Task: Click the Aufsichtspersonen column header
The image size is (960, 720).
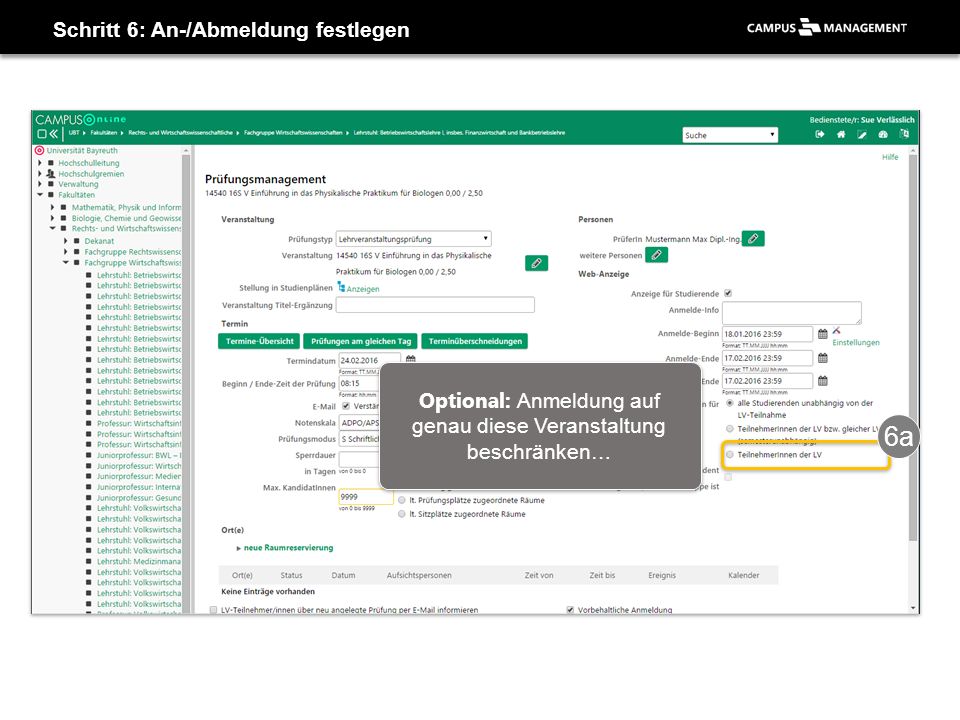Action: 419,576
